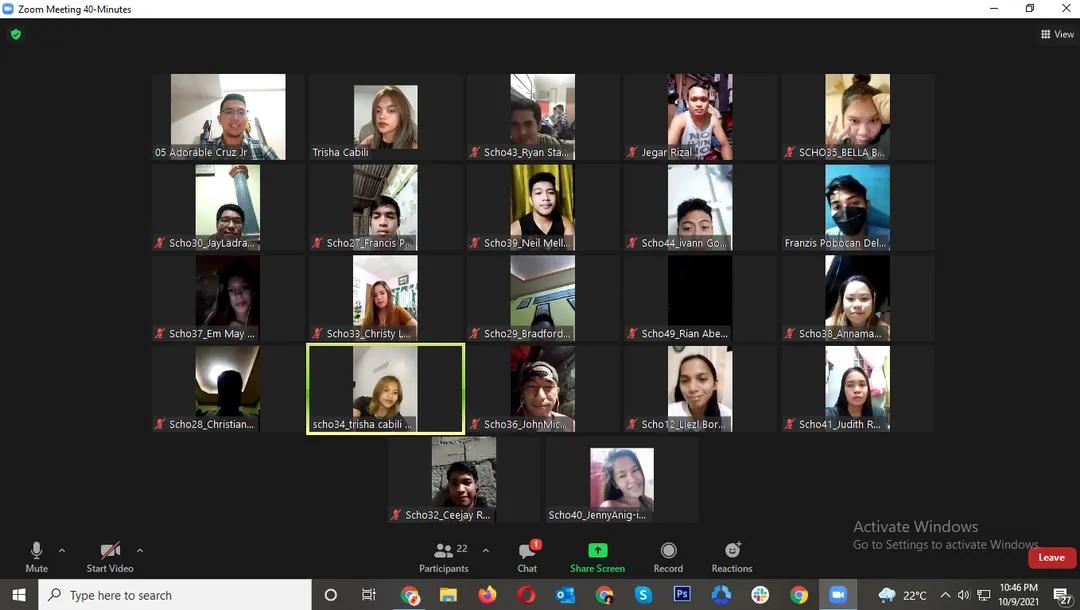Open Task View in the taskbar

[x=369, y=595]
